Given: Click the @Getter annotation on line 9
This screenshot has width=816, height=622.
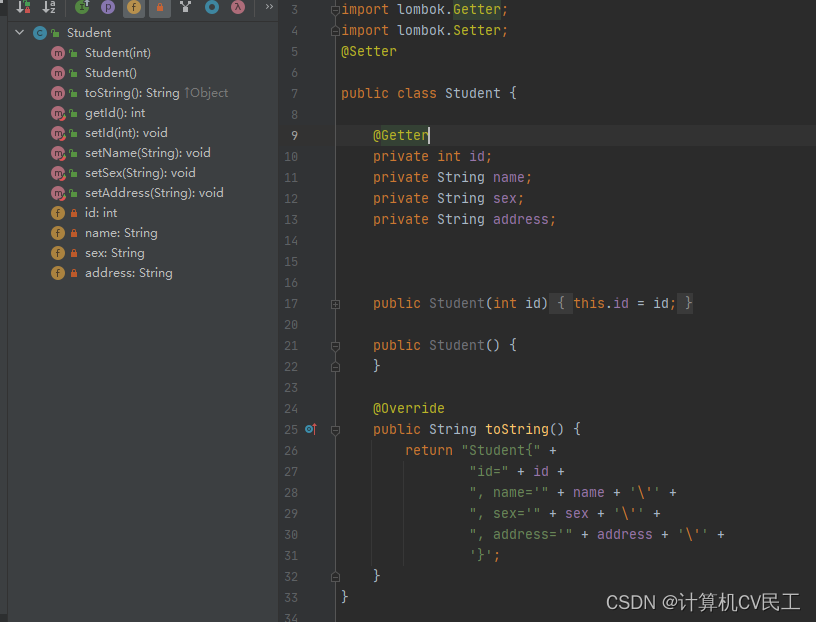Looking at the screenshot, I should (401, 135).
